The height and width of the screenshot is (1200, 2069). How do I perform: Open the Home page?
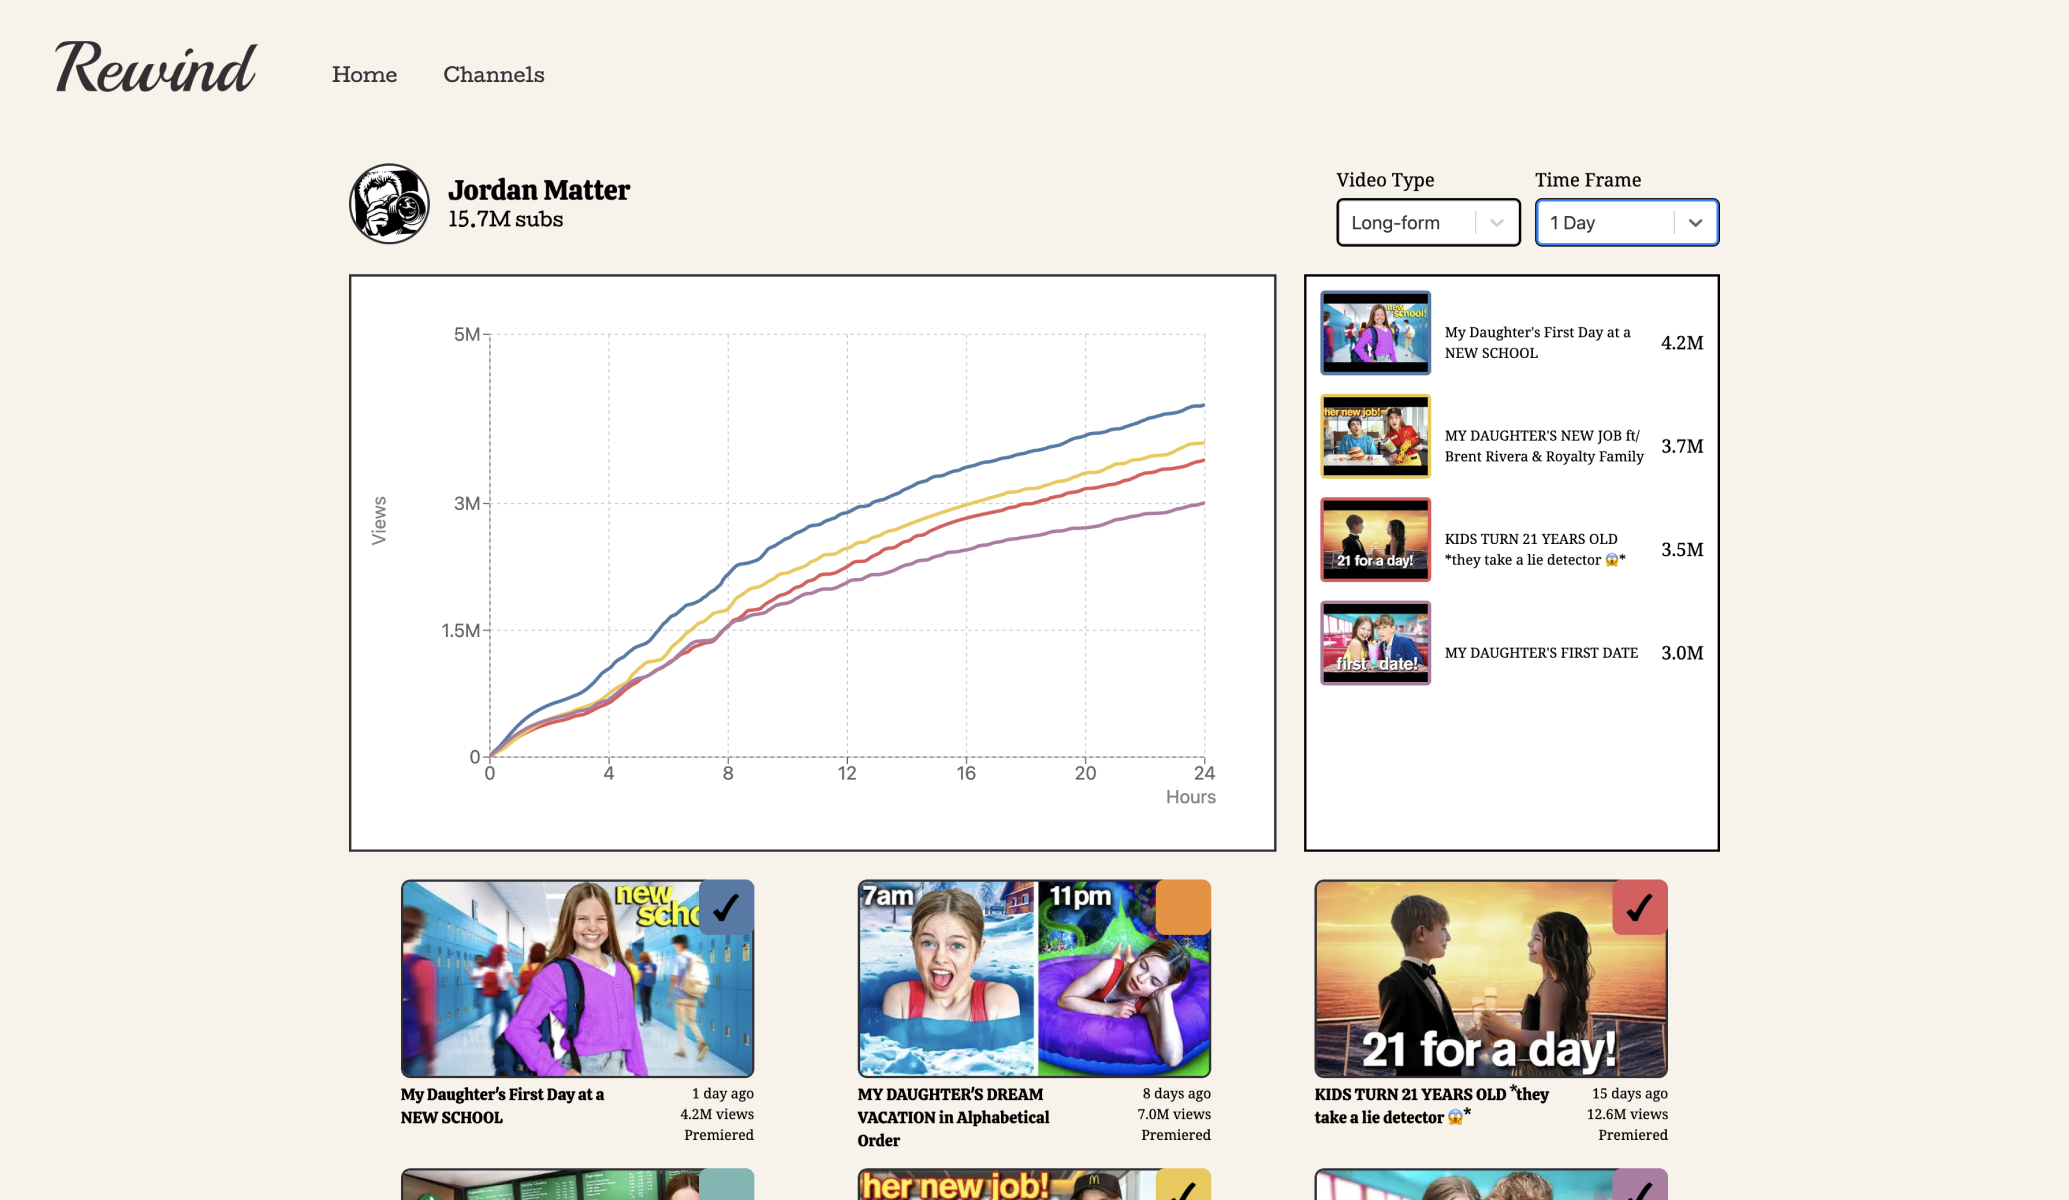tap(364, 75)
